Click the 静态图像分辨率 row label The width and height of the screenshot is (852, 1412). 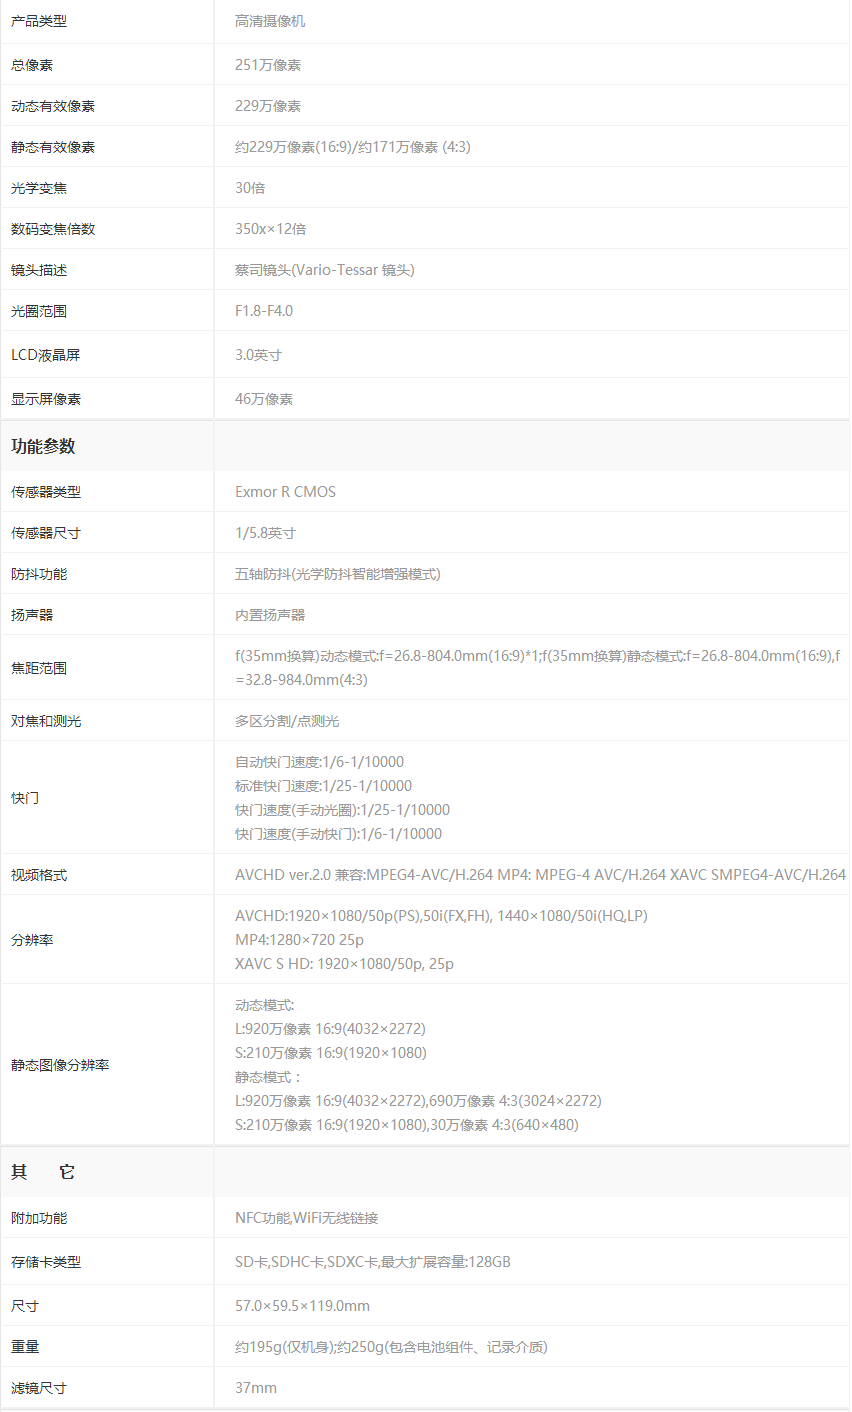pyautogui.click(x=60, y=1066)
